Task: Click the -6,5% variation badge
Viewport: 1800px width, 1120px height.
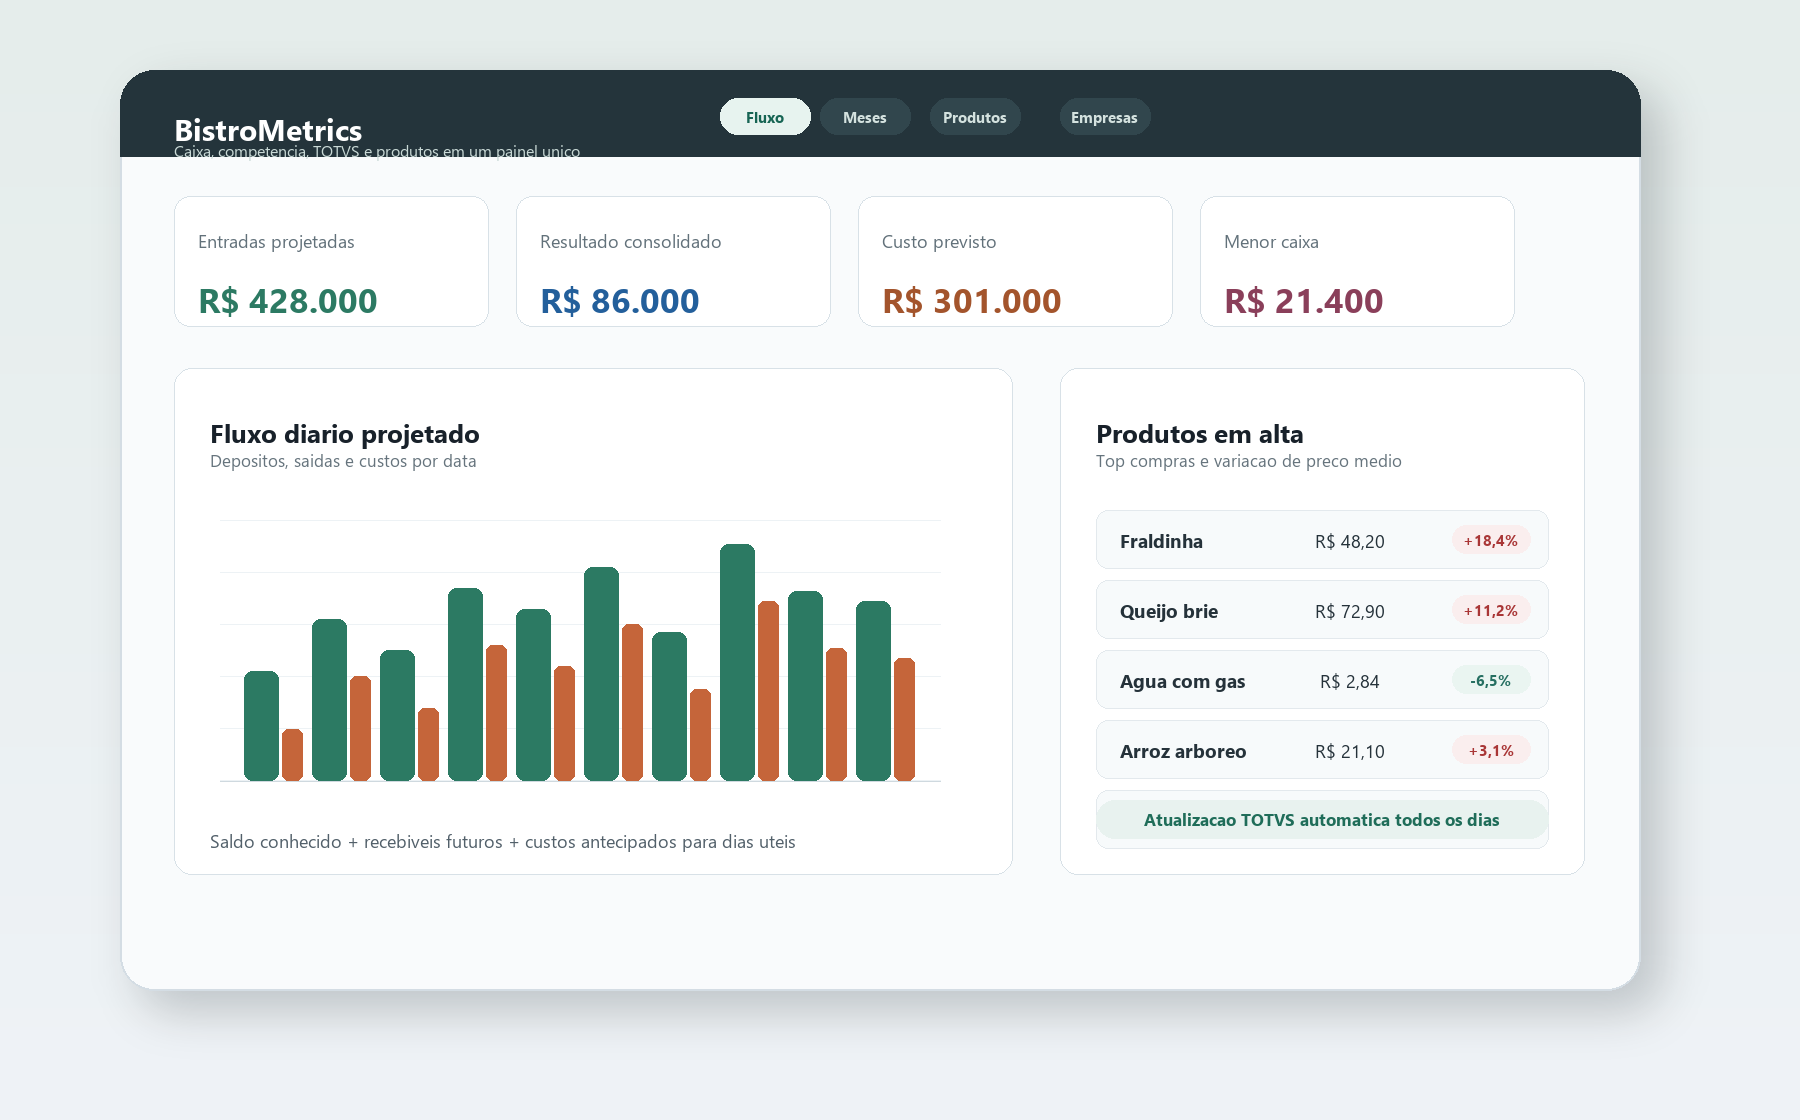Action: [x=1491, y=680]
